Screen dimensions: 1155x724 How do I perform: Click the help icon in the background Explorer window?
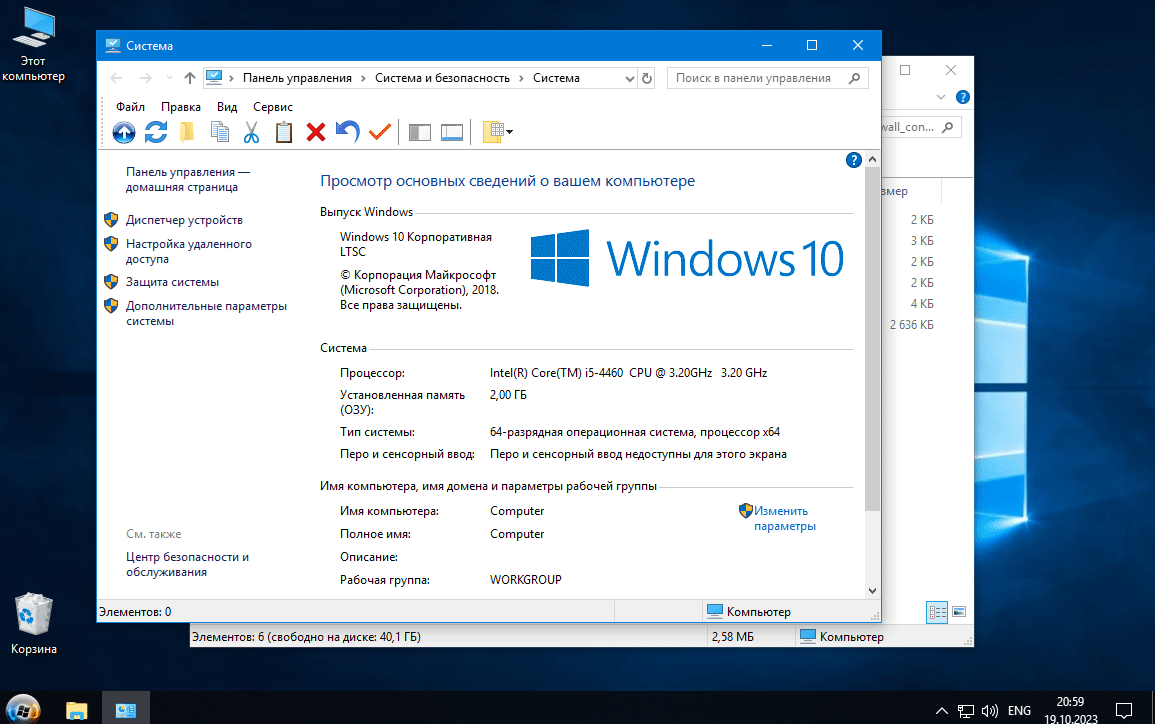point(962,97)
